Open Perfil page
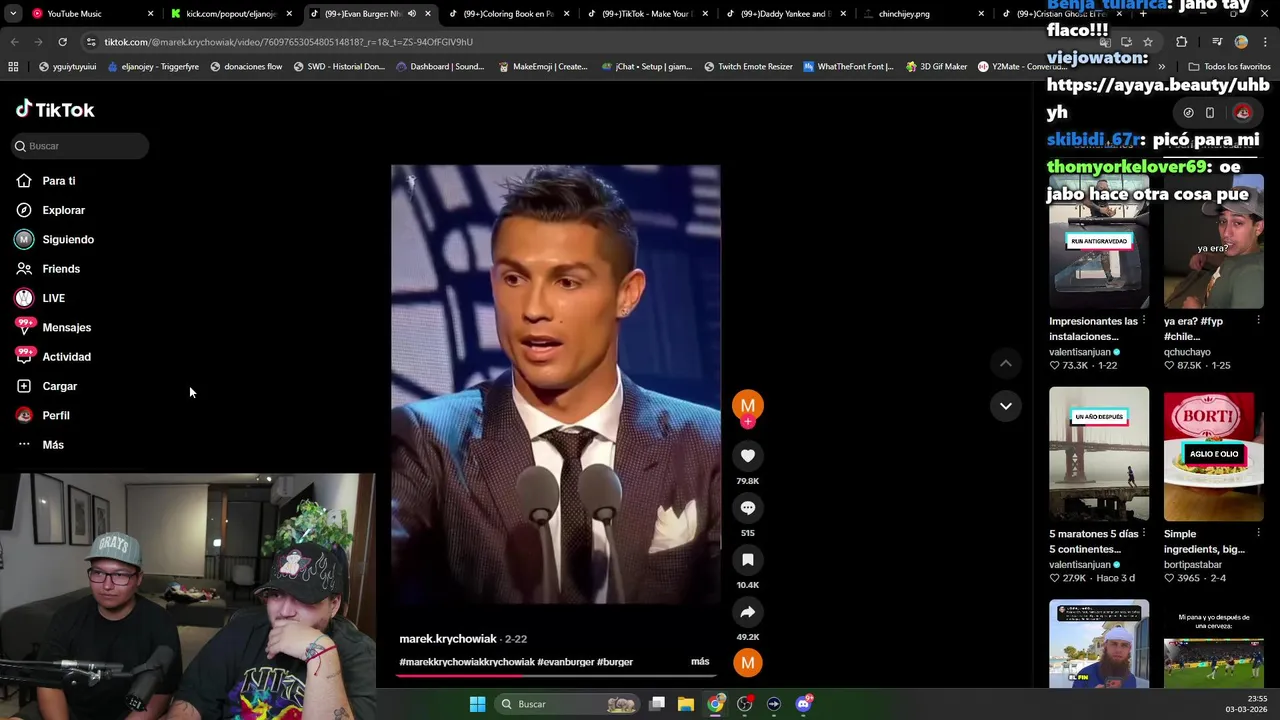Screen dimensions: 1280x720 [43, 415]
